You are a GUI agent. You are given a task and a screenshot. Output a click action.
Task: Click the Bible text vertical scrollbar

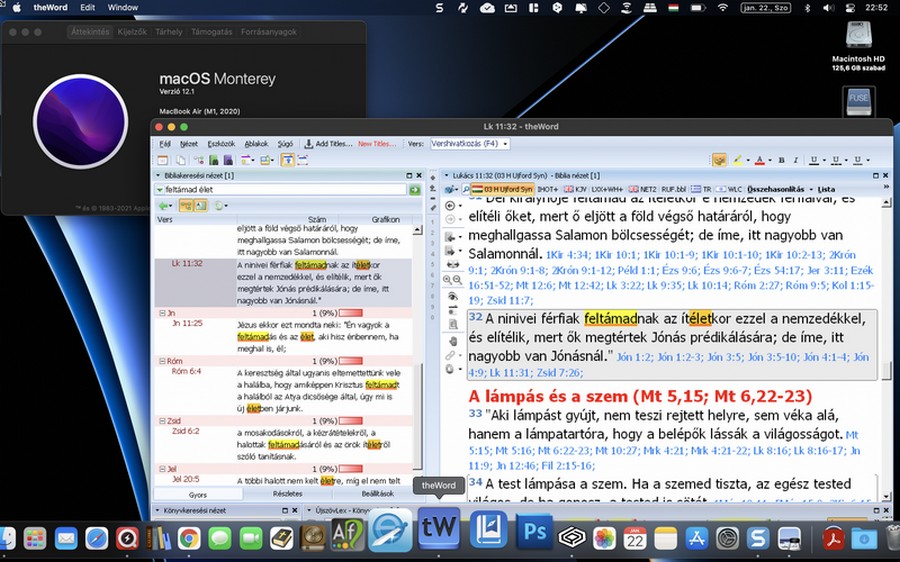887,350
